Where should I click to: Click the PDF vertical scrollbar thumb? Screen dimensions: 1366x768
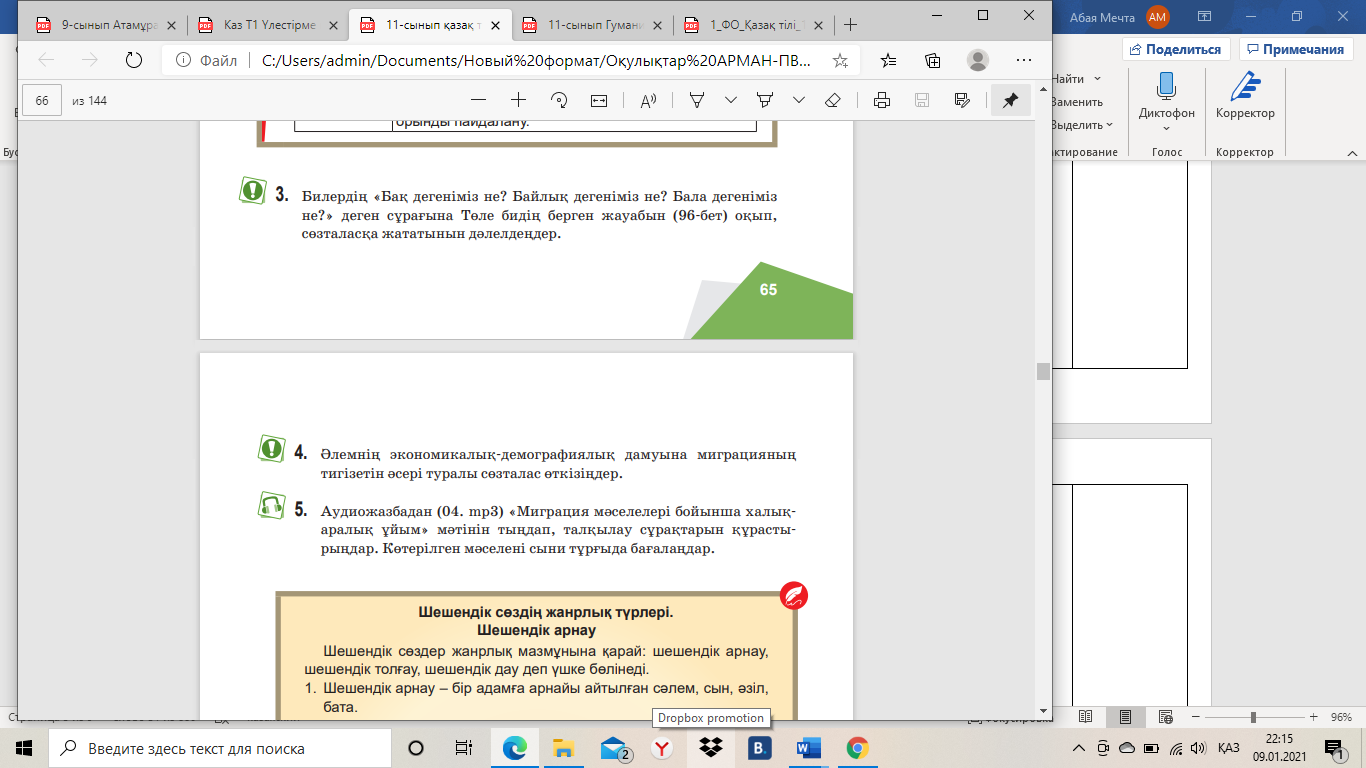(x=1043, y=371)
